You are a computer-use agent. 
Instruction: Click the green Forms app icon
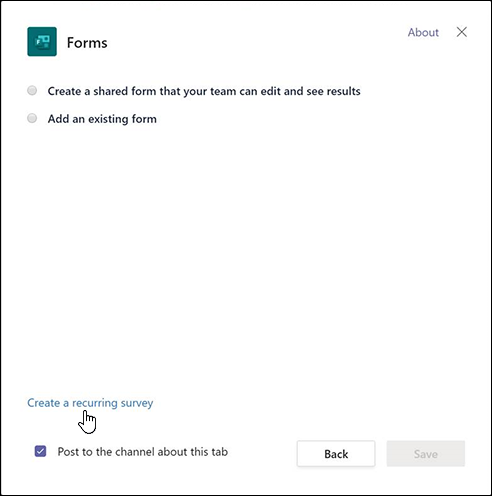coord(42,42)
